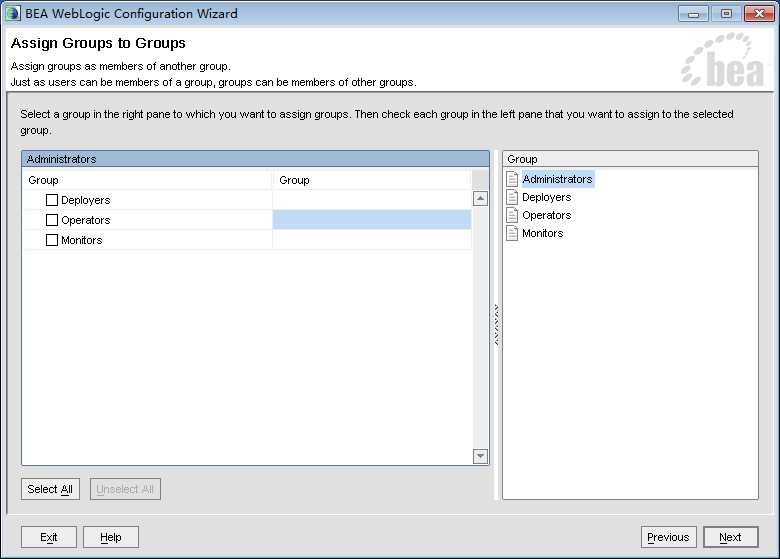
Task: Click the Unselect All button
Action: [x=125, y=489]
